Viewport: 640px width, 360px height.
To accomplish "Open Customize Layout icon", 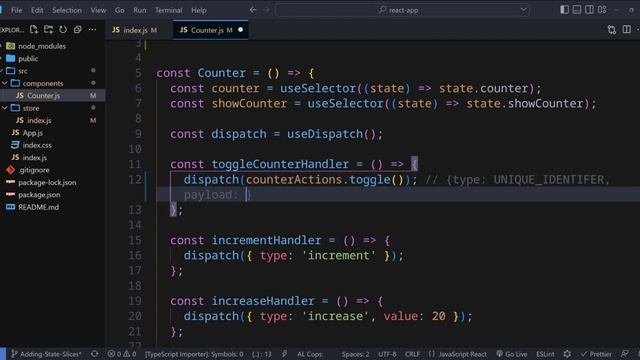I will pos(602,9).
